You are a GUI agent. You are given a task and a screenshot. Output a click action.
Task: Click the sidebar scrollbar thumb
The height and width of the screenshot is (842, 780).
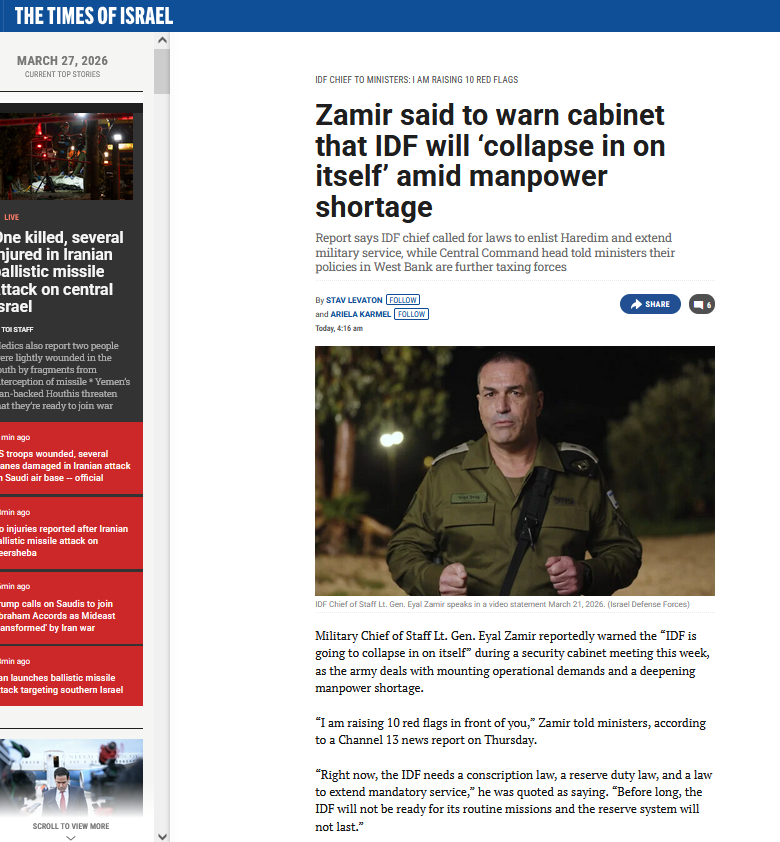(x=162, y=71)
